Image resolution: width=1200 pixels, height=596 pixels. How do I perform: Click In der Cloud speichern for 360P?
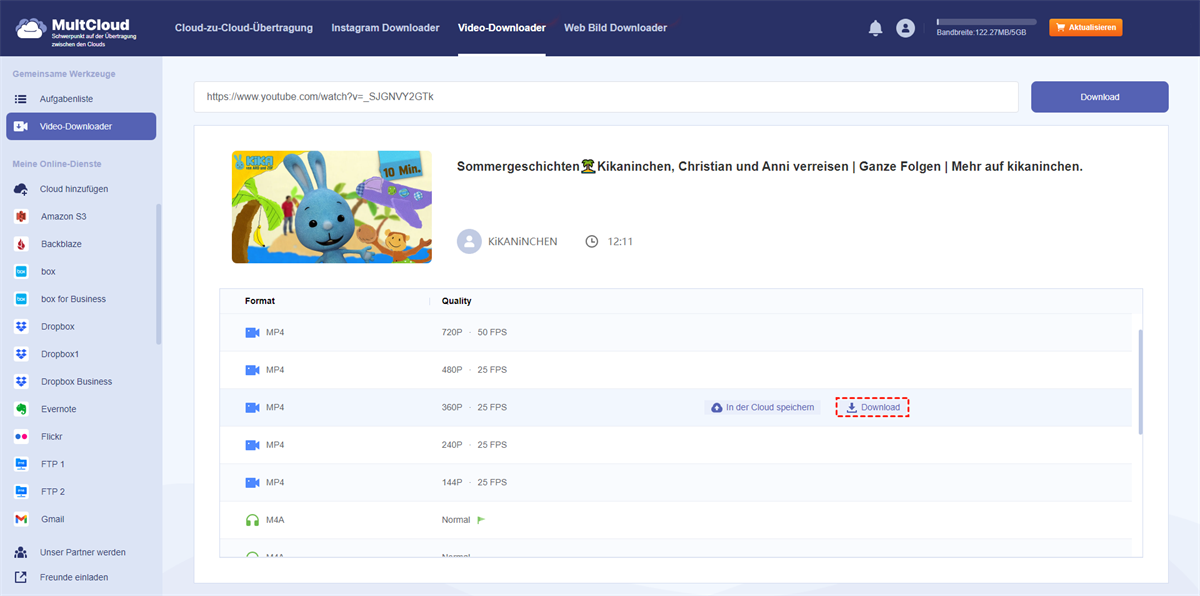click(x=764, y=408)
